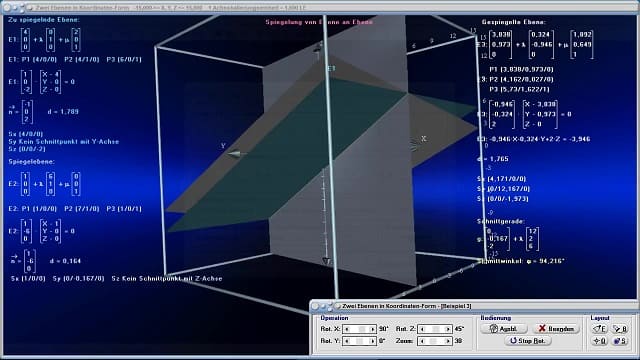Increase Zoom with right arrow
This screenshot has width=640, height=360.
(448, 341)
